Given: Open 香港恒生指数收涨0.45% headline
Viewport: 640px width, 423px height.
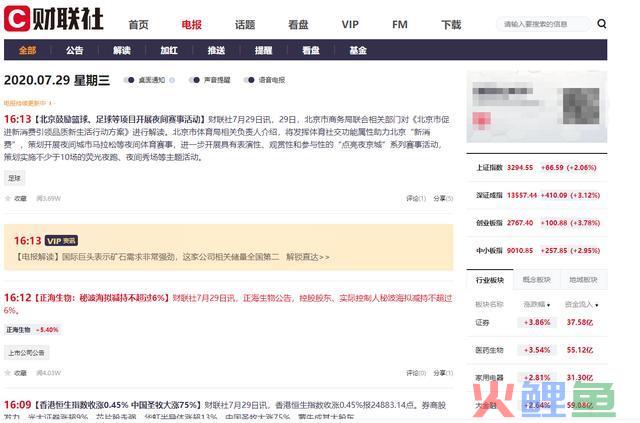Looking at the screenshot, I should point(118,405).
